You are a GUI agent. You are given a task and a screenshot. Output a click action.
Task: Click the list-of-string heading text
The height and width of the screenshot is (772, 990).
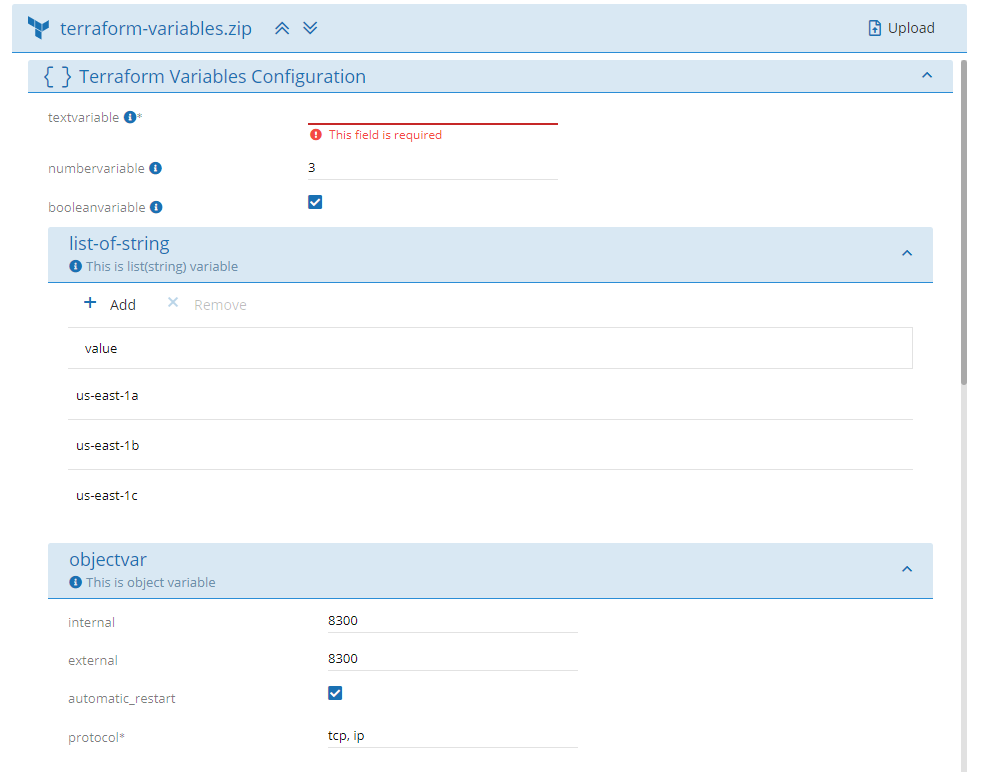(119, 244)
